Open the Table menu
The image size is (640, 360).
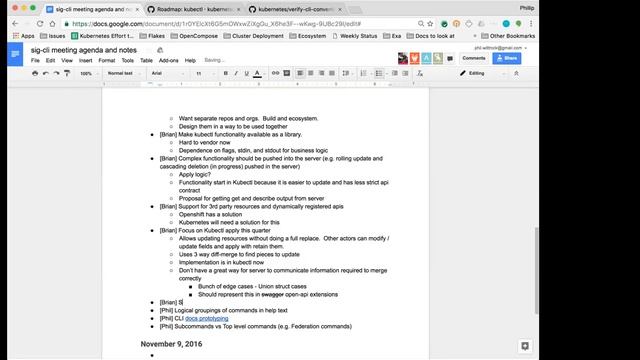[146, 60]
